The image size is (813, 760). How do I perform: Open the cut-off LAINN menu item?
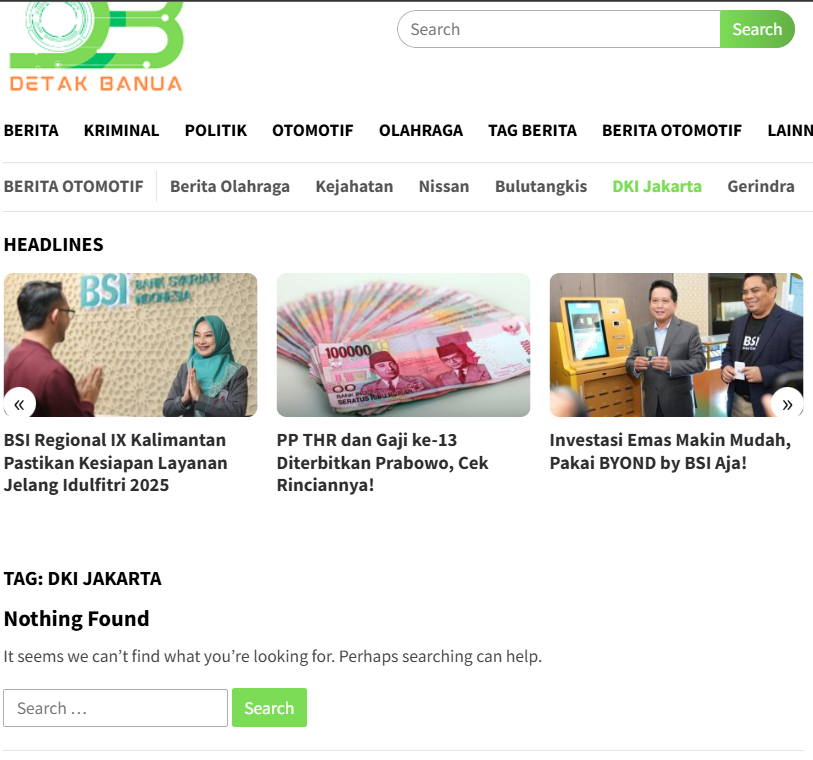click(790, 130)
